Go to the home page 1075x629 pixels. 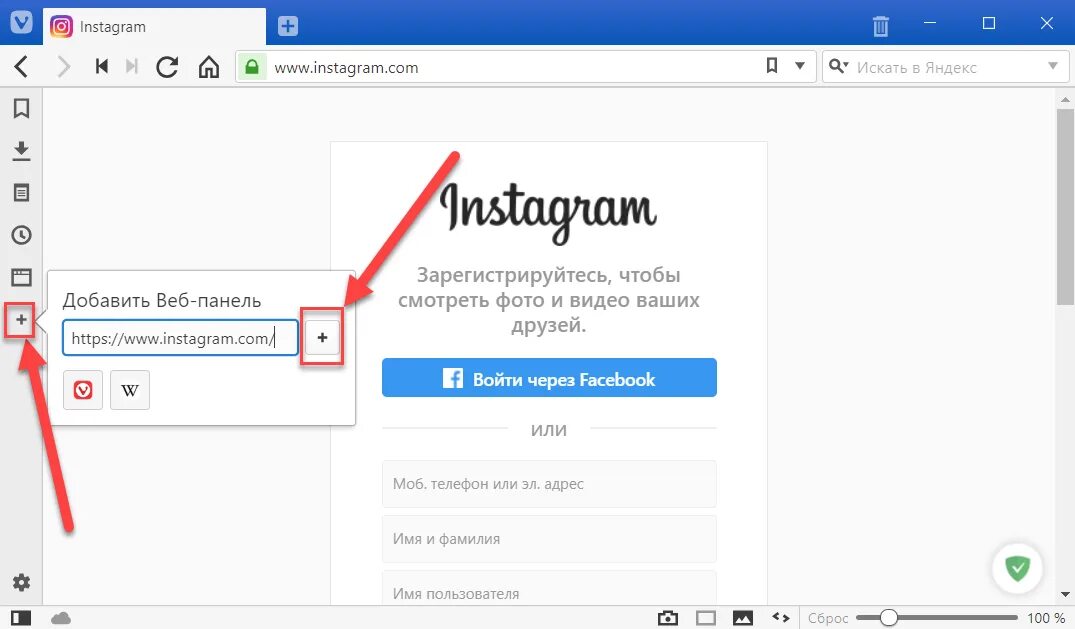click(x=209, y=67)
